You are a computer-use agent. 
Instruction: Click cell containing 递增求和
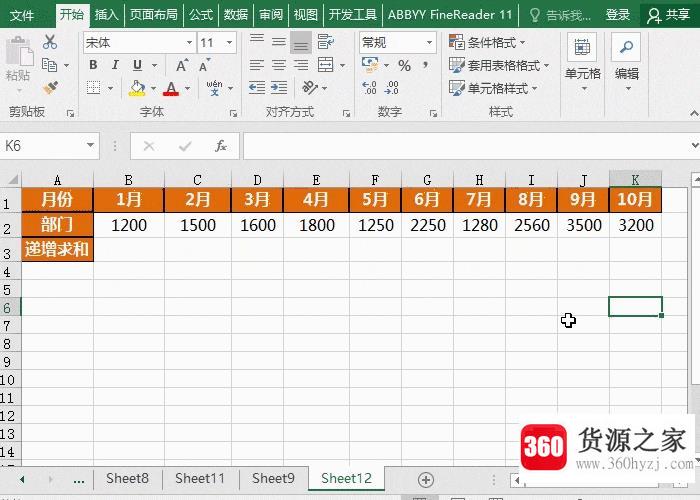pos(57,249)
